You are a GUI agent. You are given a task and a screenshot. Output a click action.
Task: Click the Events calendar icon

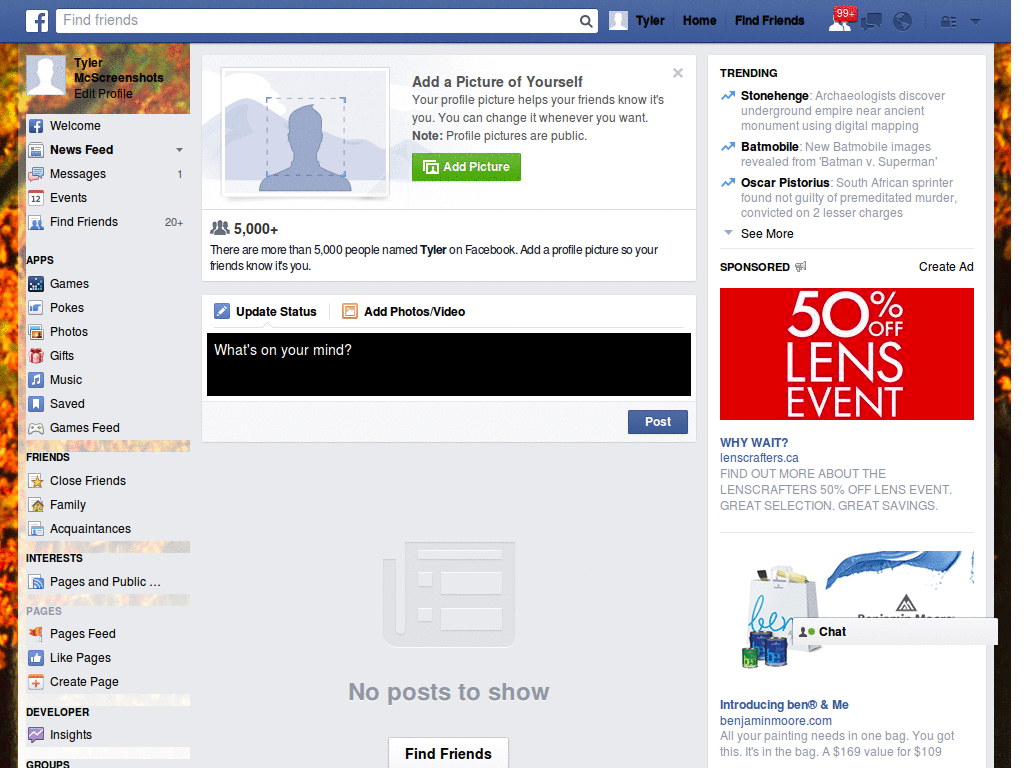36,198
